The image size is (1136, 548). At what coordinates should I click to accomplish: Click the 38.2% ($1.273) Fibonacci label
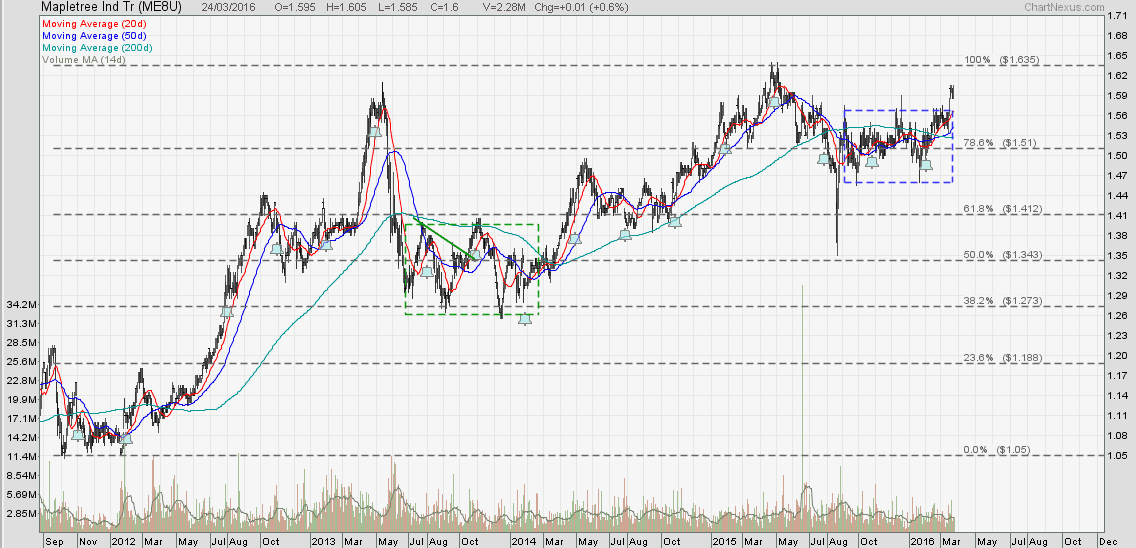pyautogui.click(x=1002, y=301)
